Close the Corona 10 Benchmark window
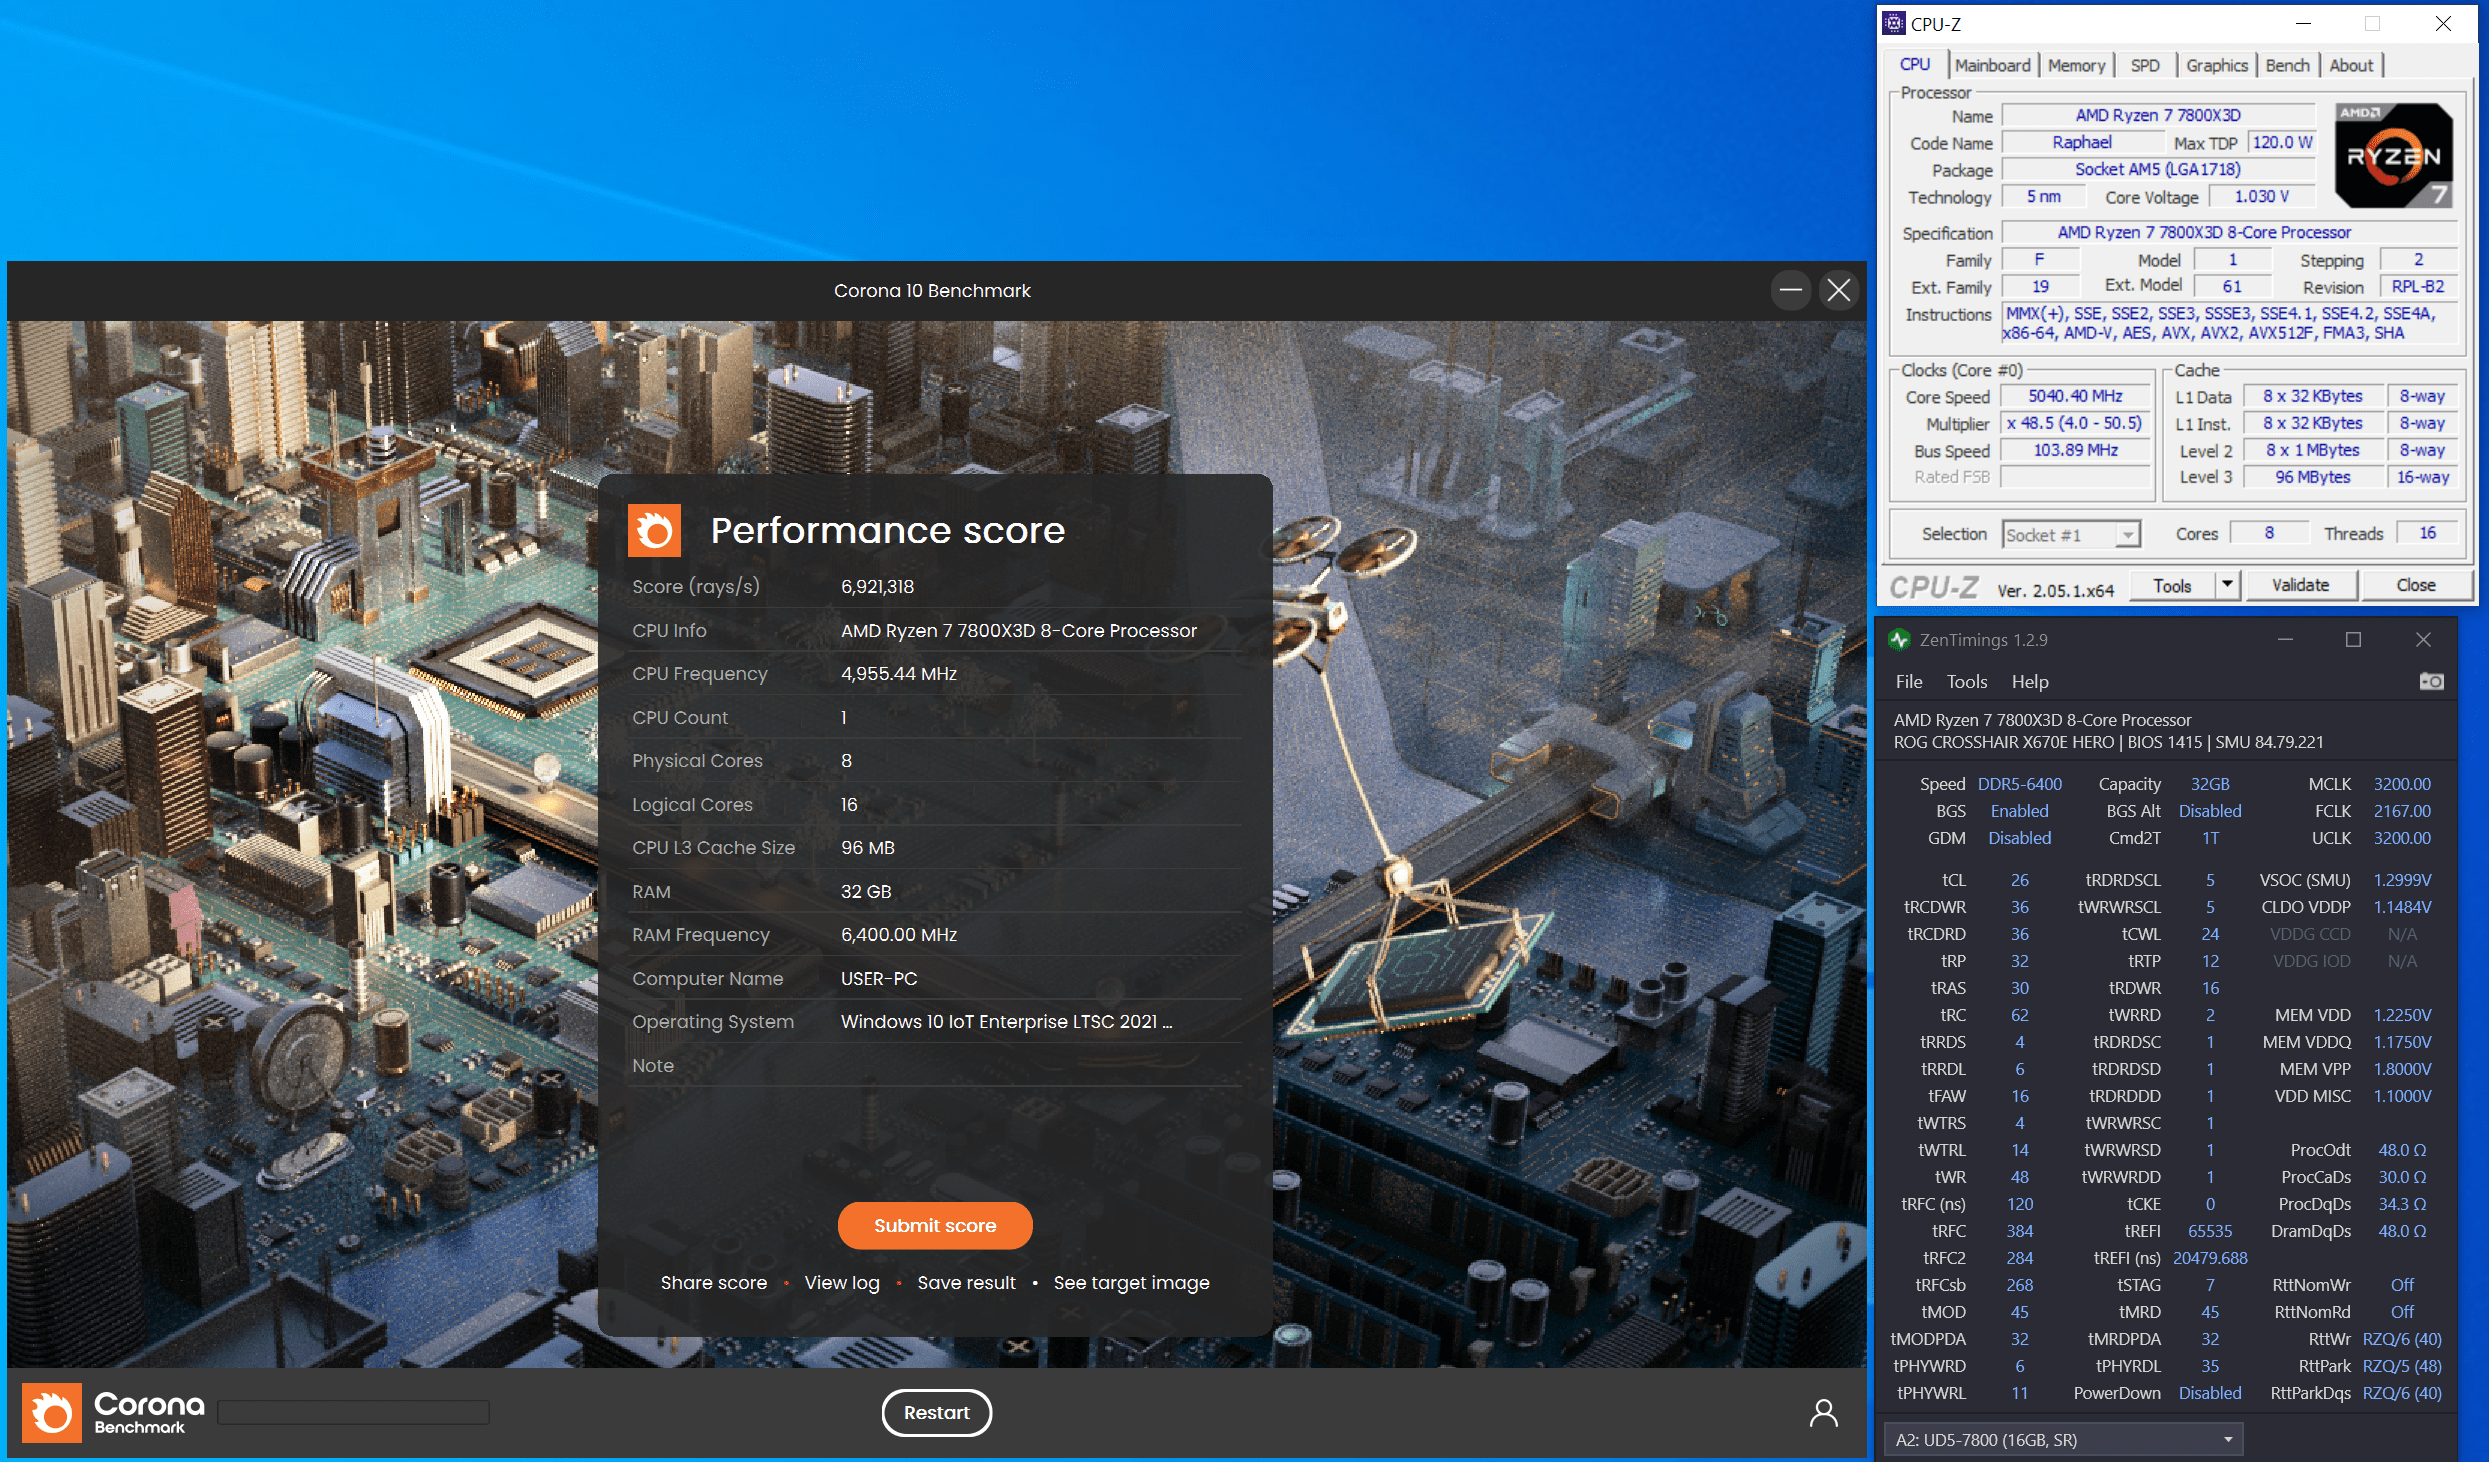The image size is (2489, 1462). [x=1839, y=291]
